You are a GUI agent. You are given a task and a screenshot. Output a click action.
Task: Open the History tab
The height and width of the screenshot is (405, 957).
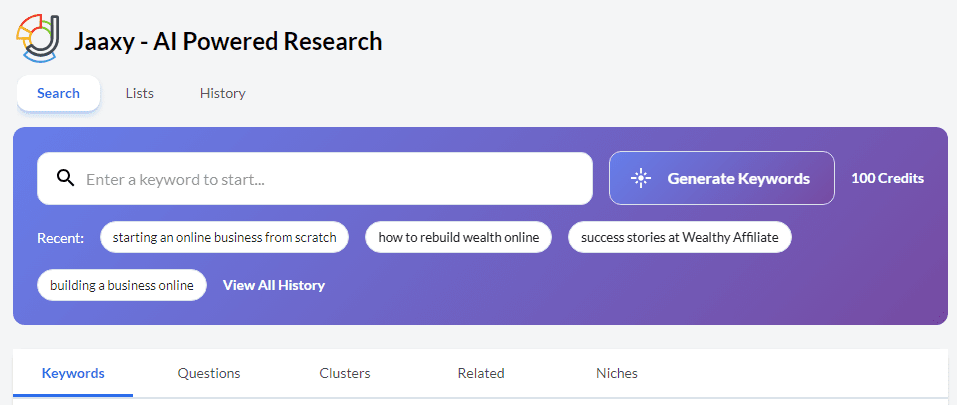point(222,93)
